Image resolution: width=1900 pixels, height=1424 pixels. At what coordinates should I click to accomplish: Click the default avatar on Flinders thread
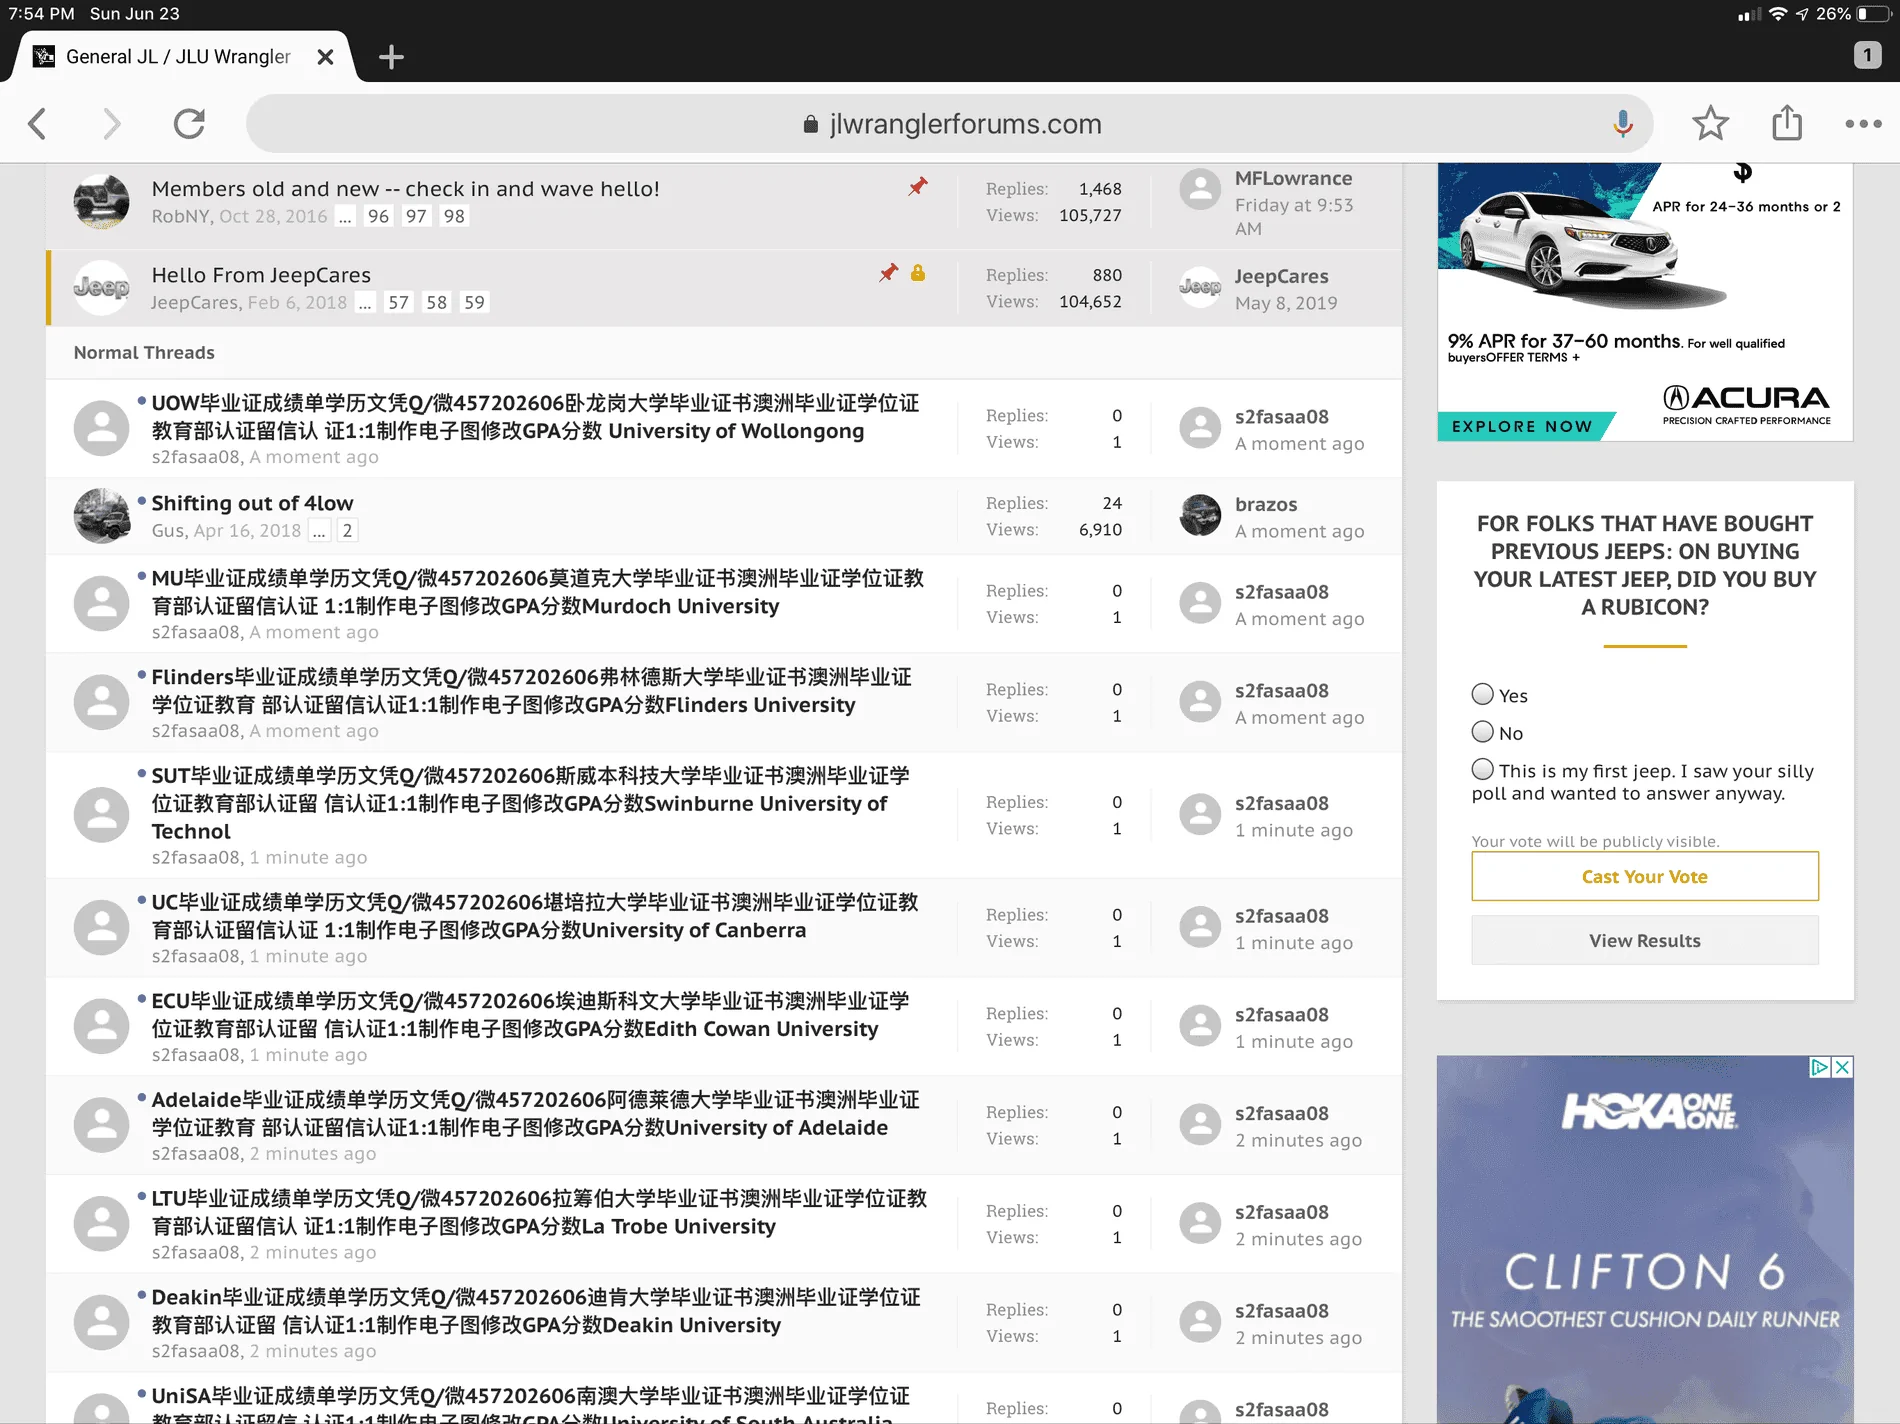coord(101,702)
